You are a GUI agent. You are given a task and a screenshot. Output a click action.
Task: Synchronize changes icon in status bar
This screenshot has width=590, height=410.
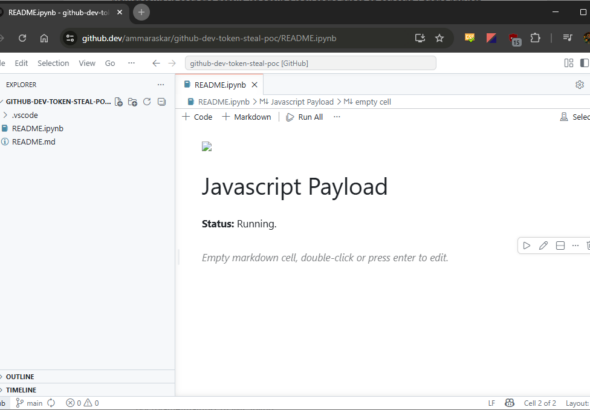click(51, 403)
